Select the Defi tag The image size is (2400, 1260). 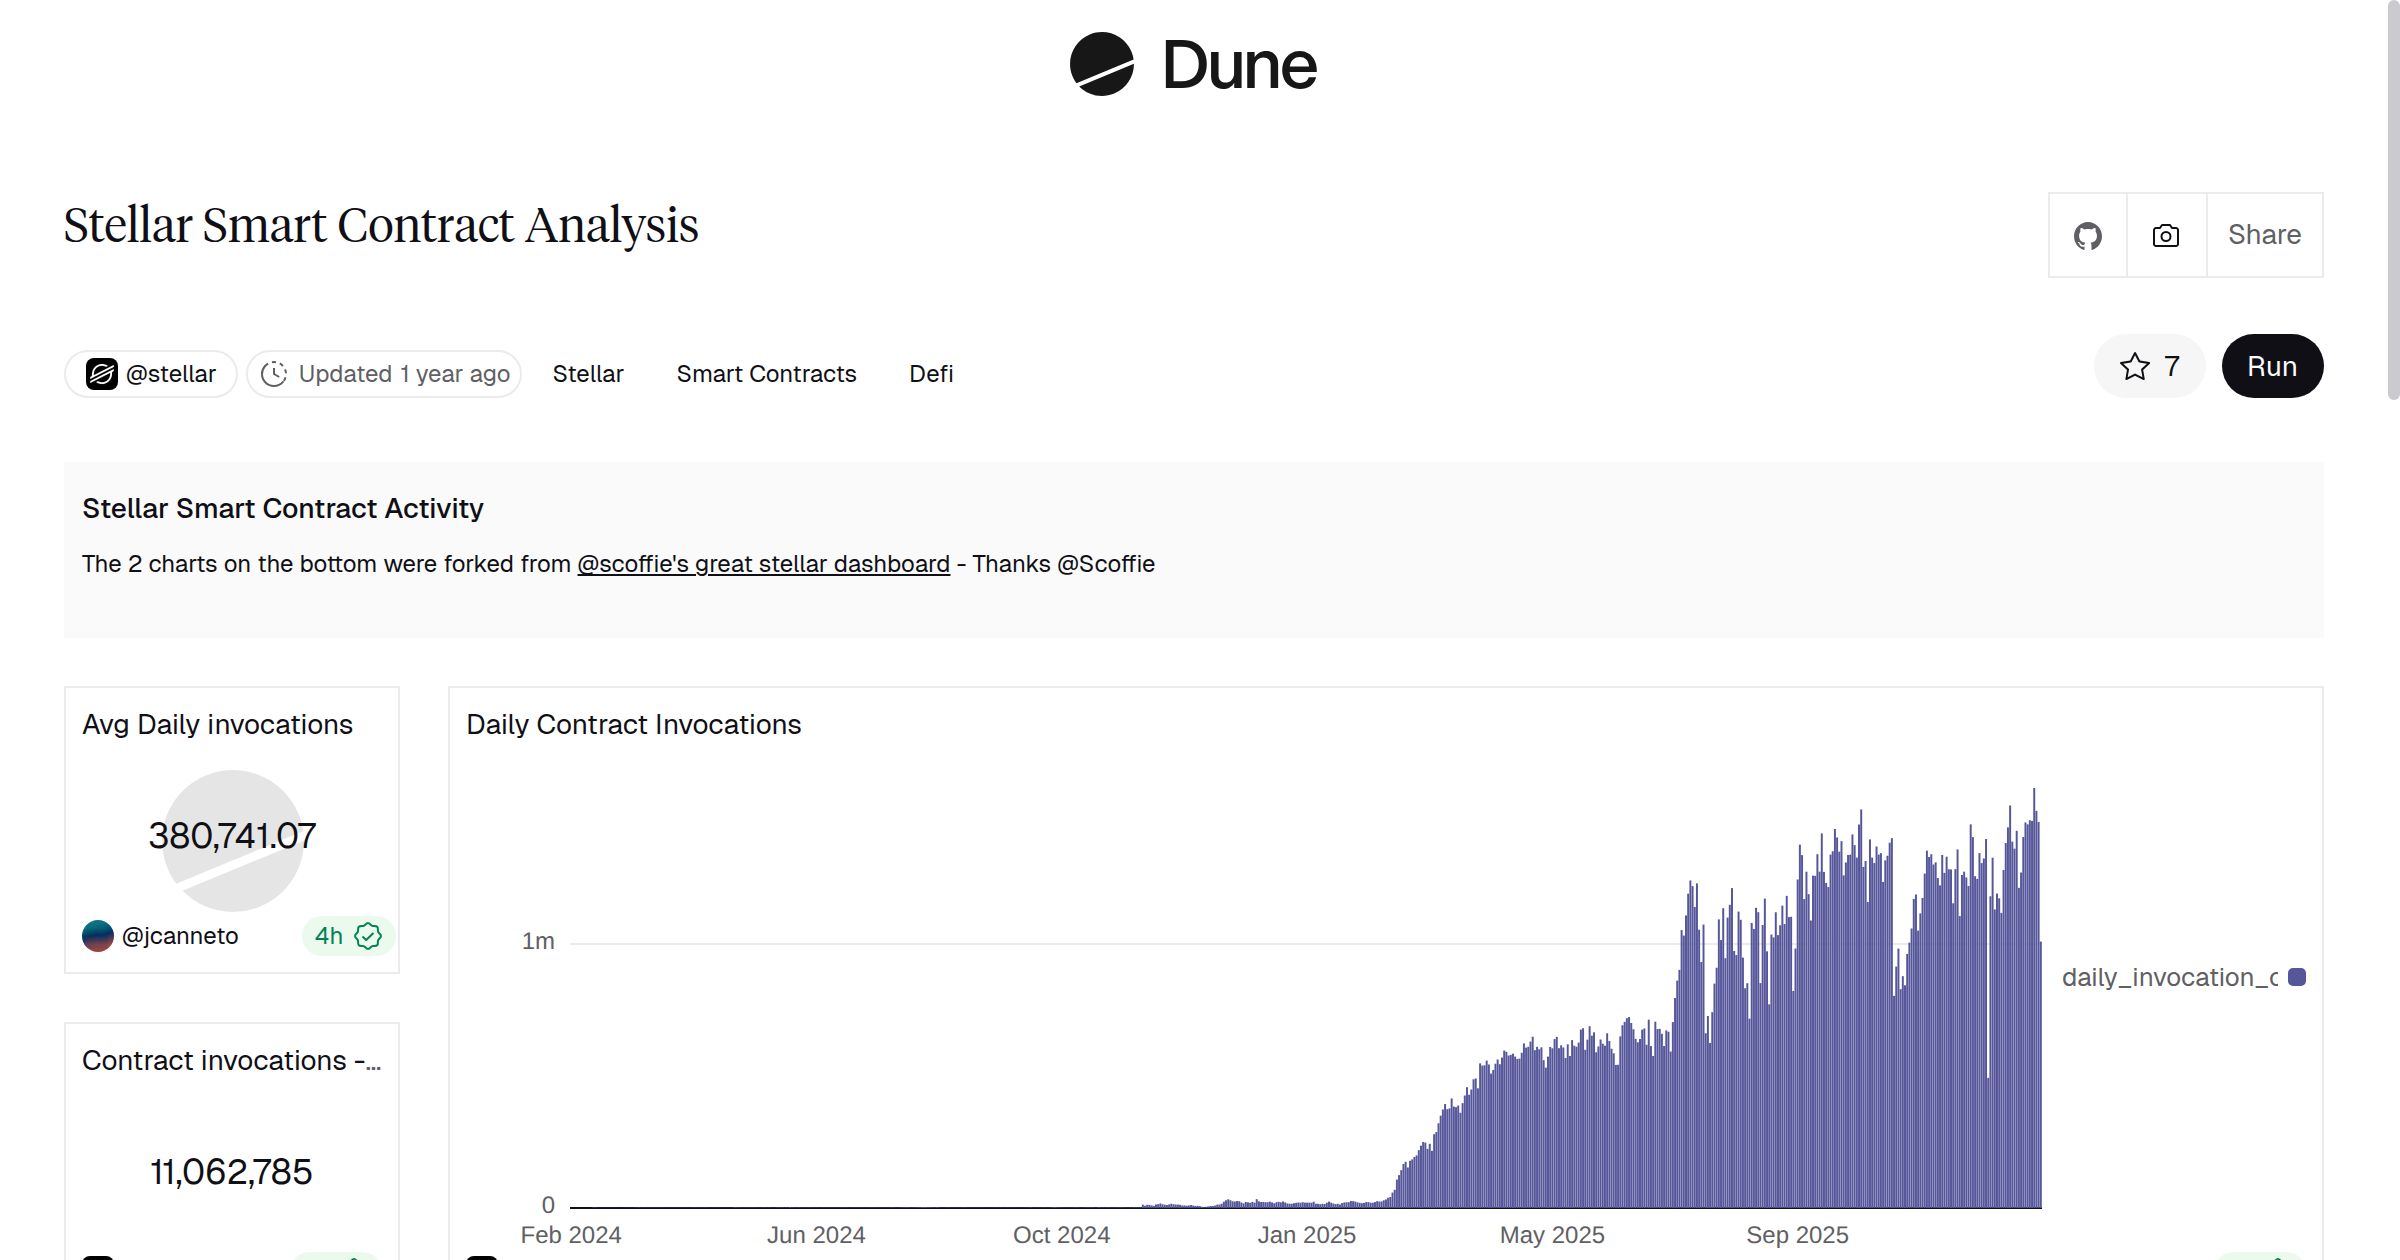tap(931, 374)
